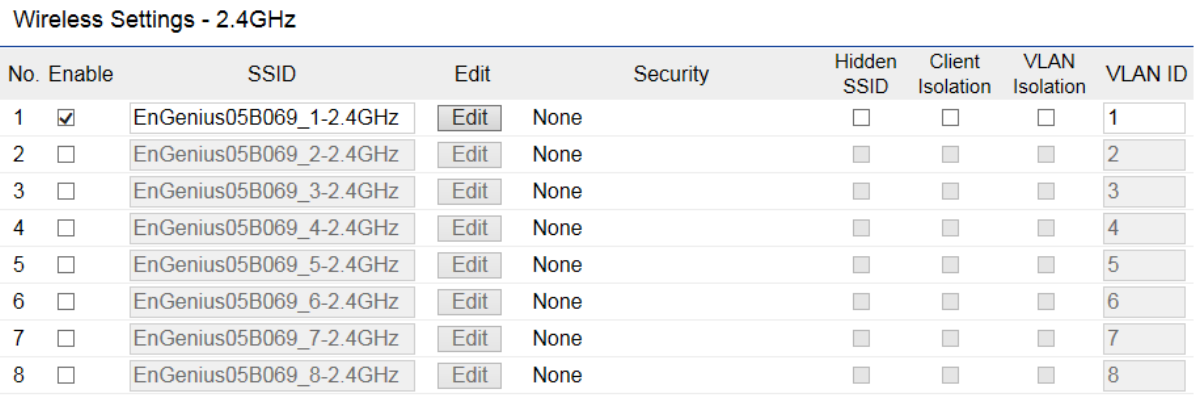Click Edit button in row 2

(x=469, y=155)
